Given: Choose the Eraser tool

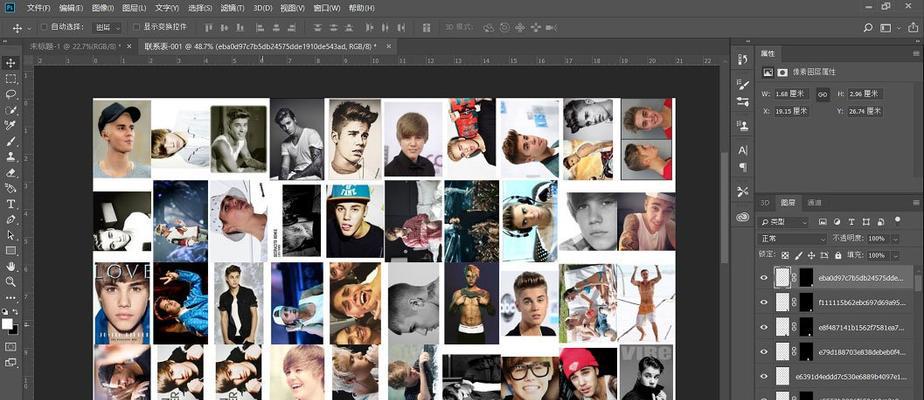Looking at the screenshot, I should coord(11,173).
